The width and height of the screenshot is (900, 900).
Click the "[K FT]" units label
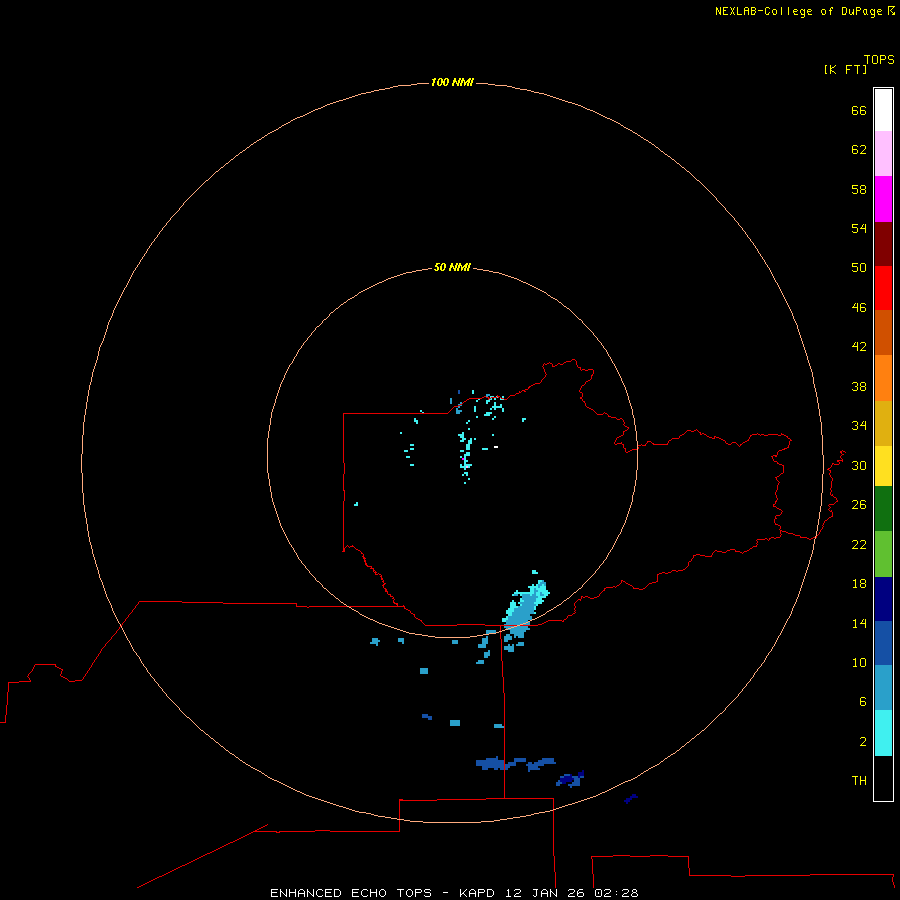click(x=845, y=69)
